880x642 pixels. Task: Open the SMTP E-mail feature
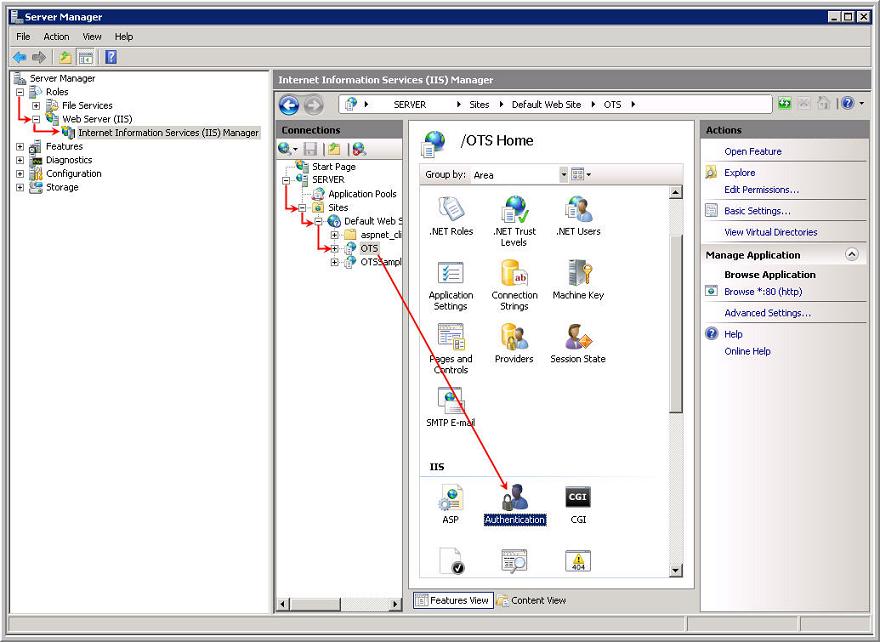451,407
